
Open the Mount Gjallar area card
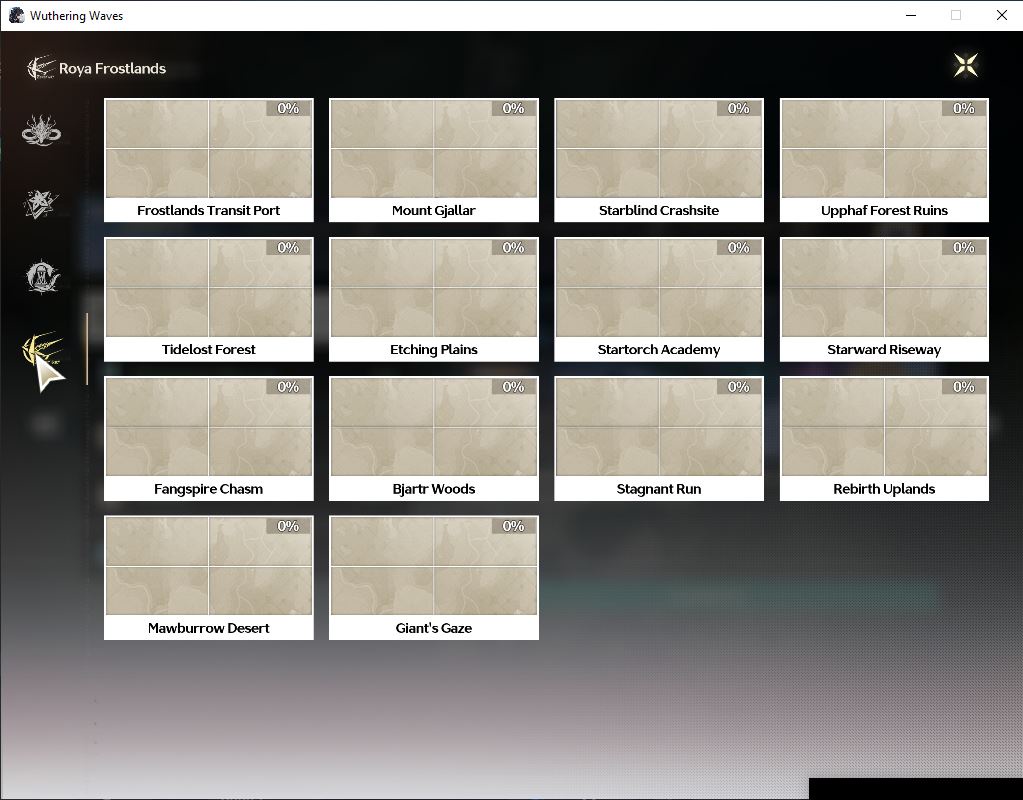[x=434, y=160]
